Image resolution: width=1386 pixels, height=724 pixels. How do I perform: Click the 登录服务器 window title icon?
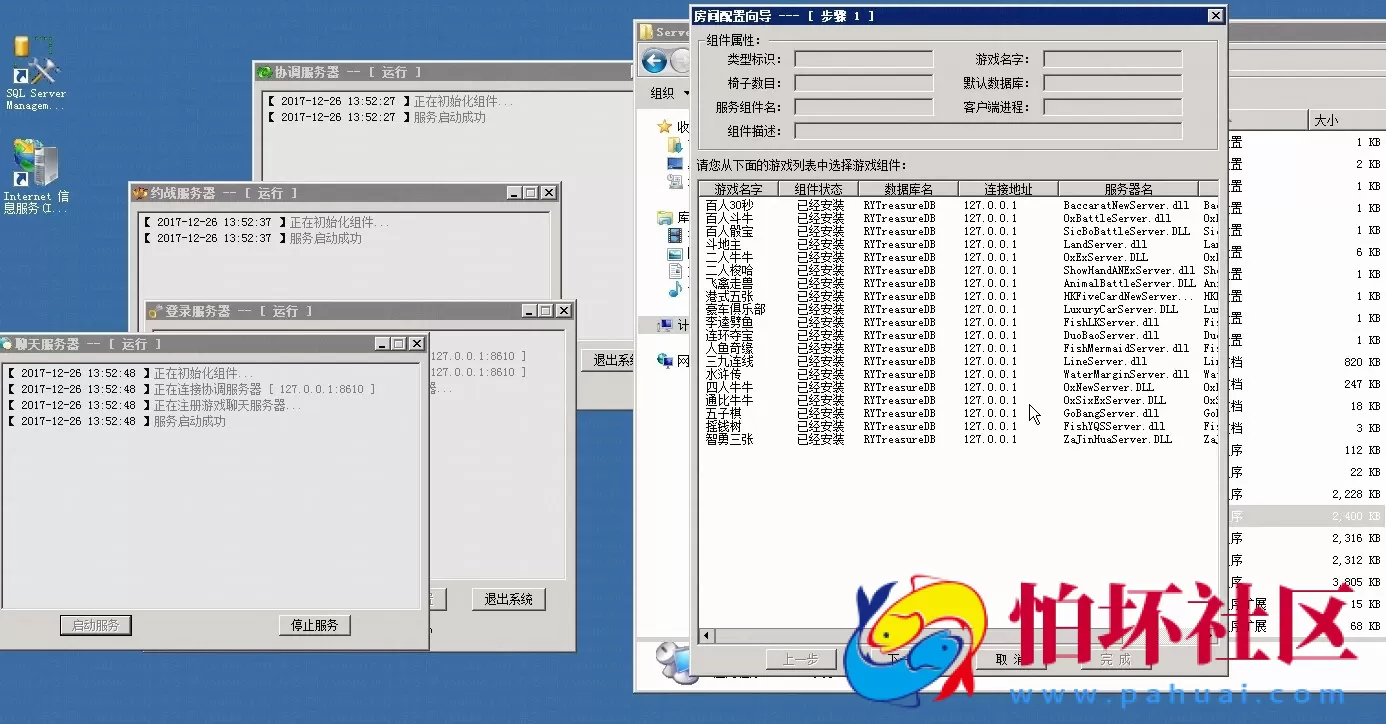pyautogui.click(x=156, y=311)
